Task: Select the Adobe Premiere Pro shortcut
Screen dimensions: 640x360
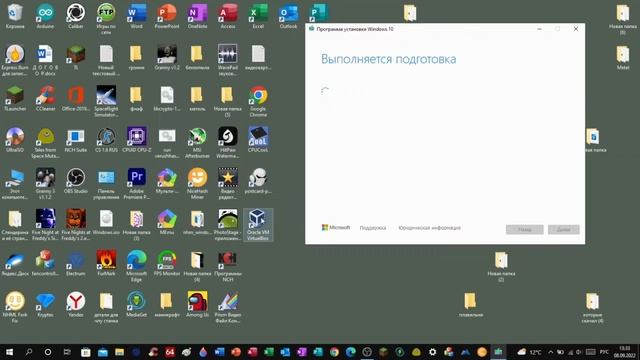Action: coord(136,183)
